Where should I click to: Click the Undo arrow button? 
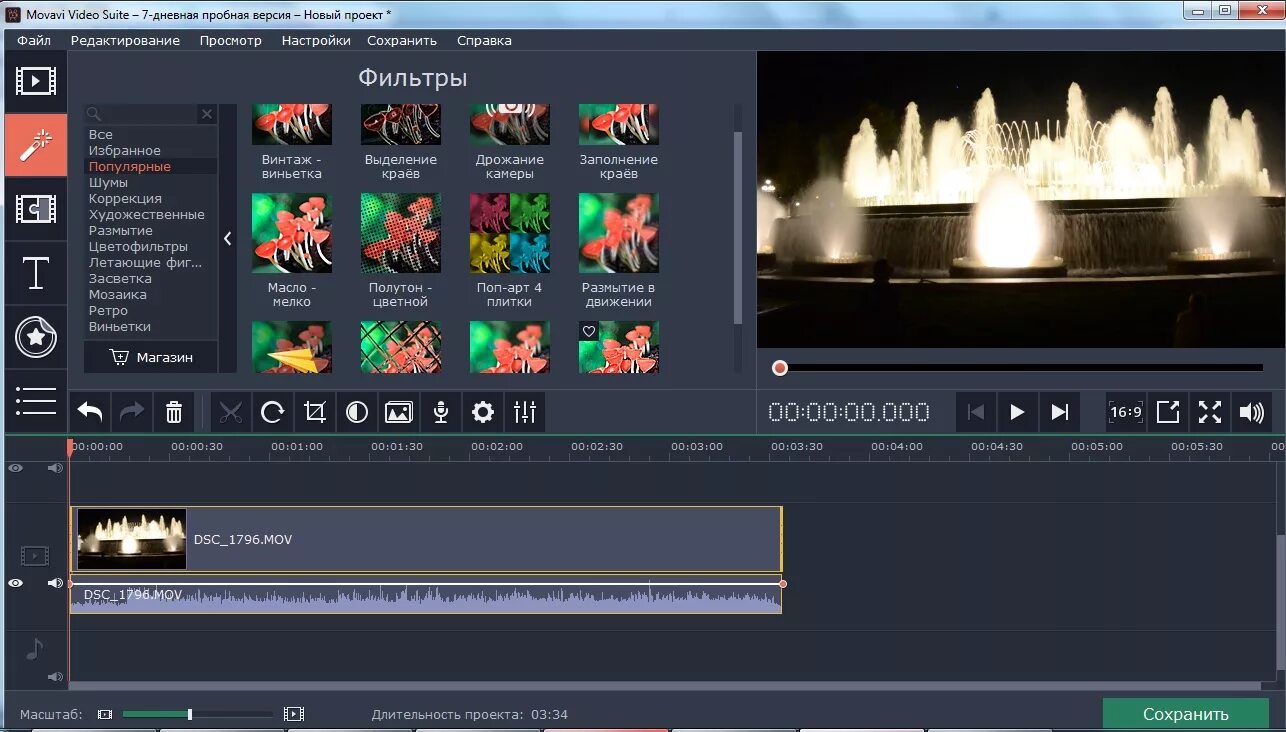pyautogui.click(x=90, y=412)
